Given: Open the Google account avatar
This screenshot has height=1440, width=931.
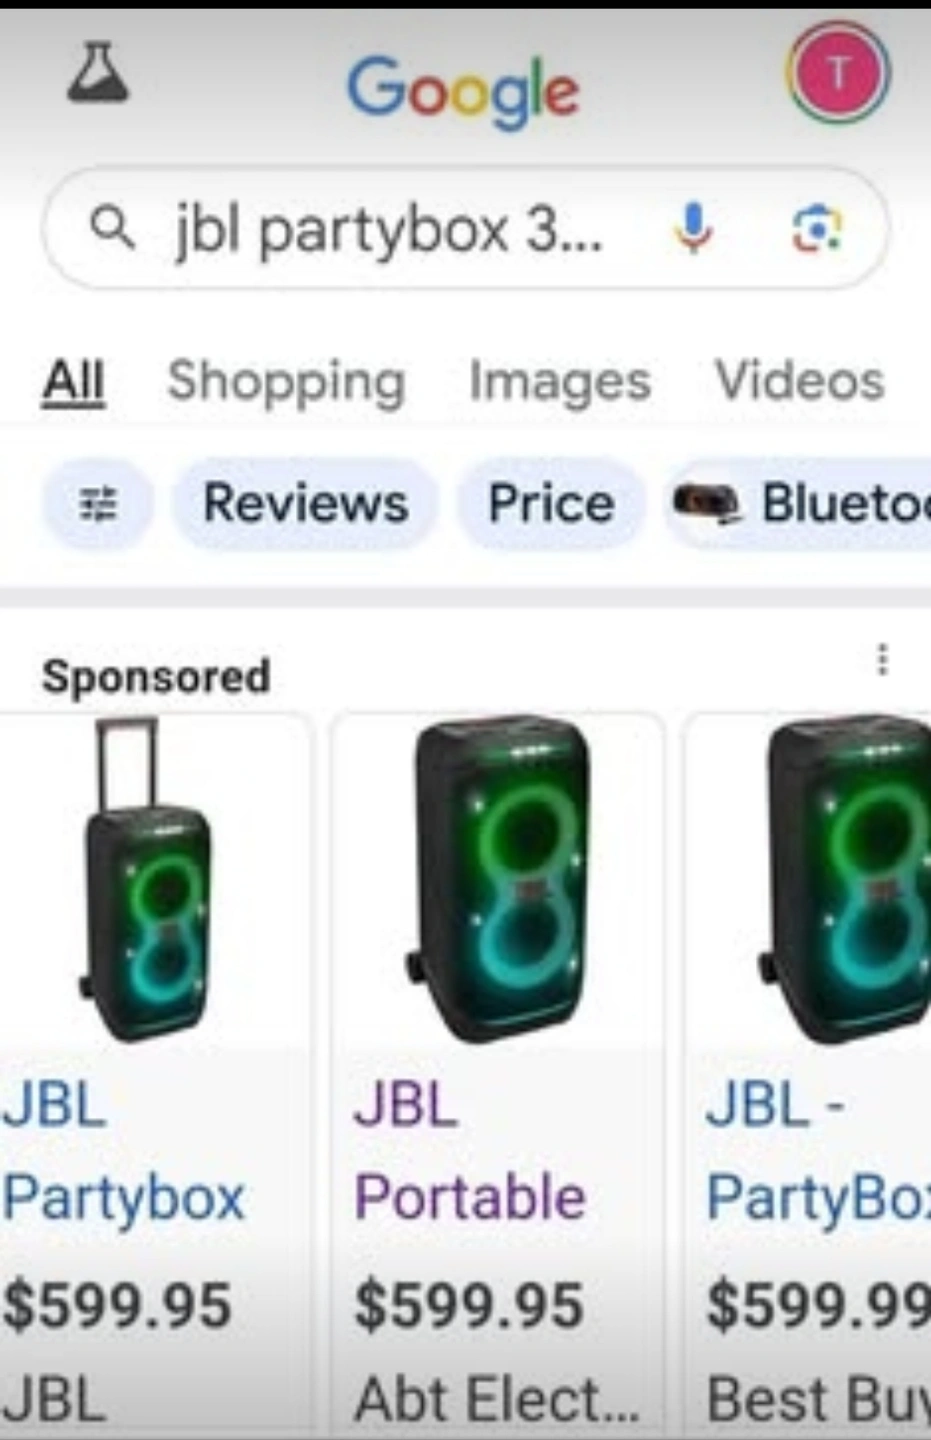Looking at the screenshot, I should 838,72.
